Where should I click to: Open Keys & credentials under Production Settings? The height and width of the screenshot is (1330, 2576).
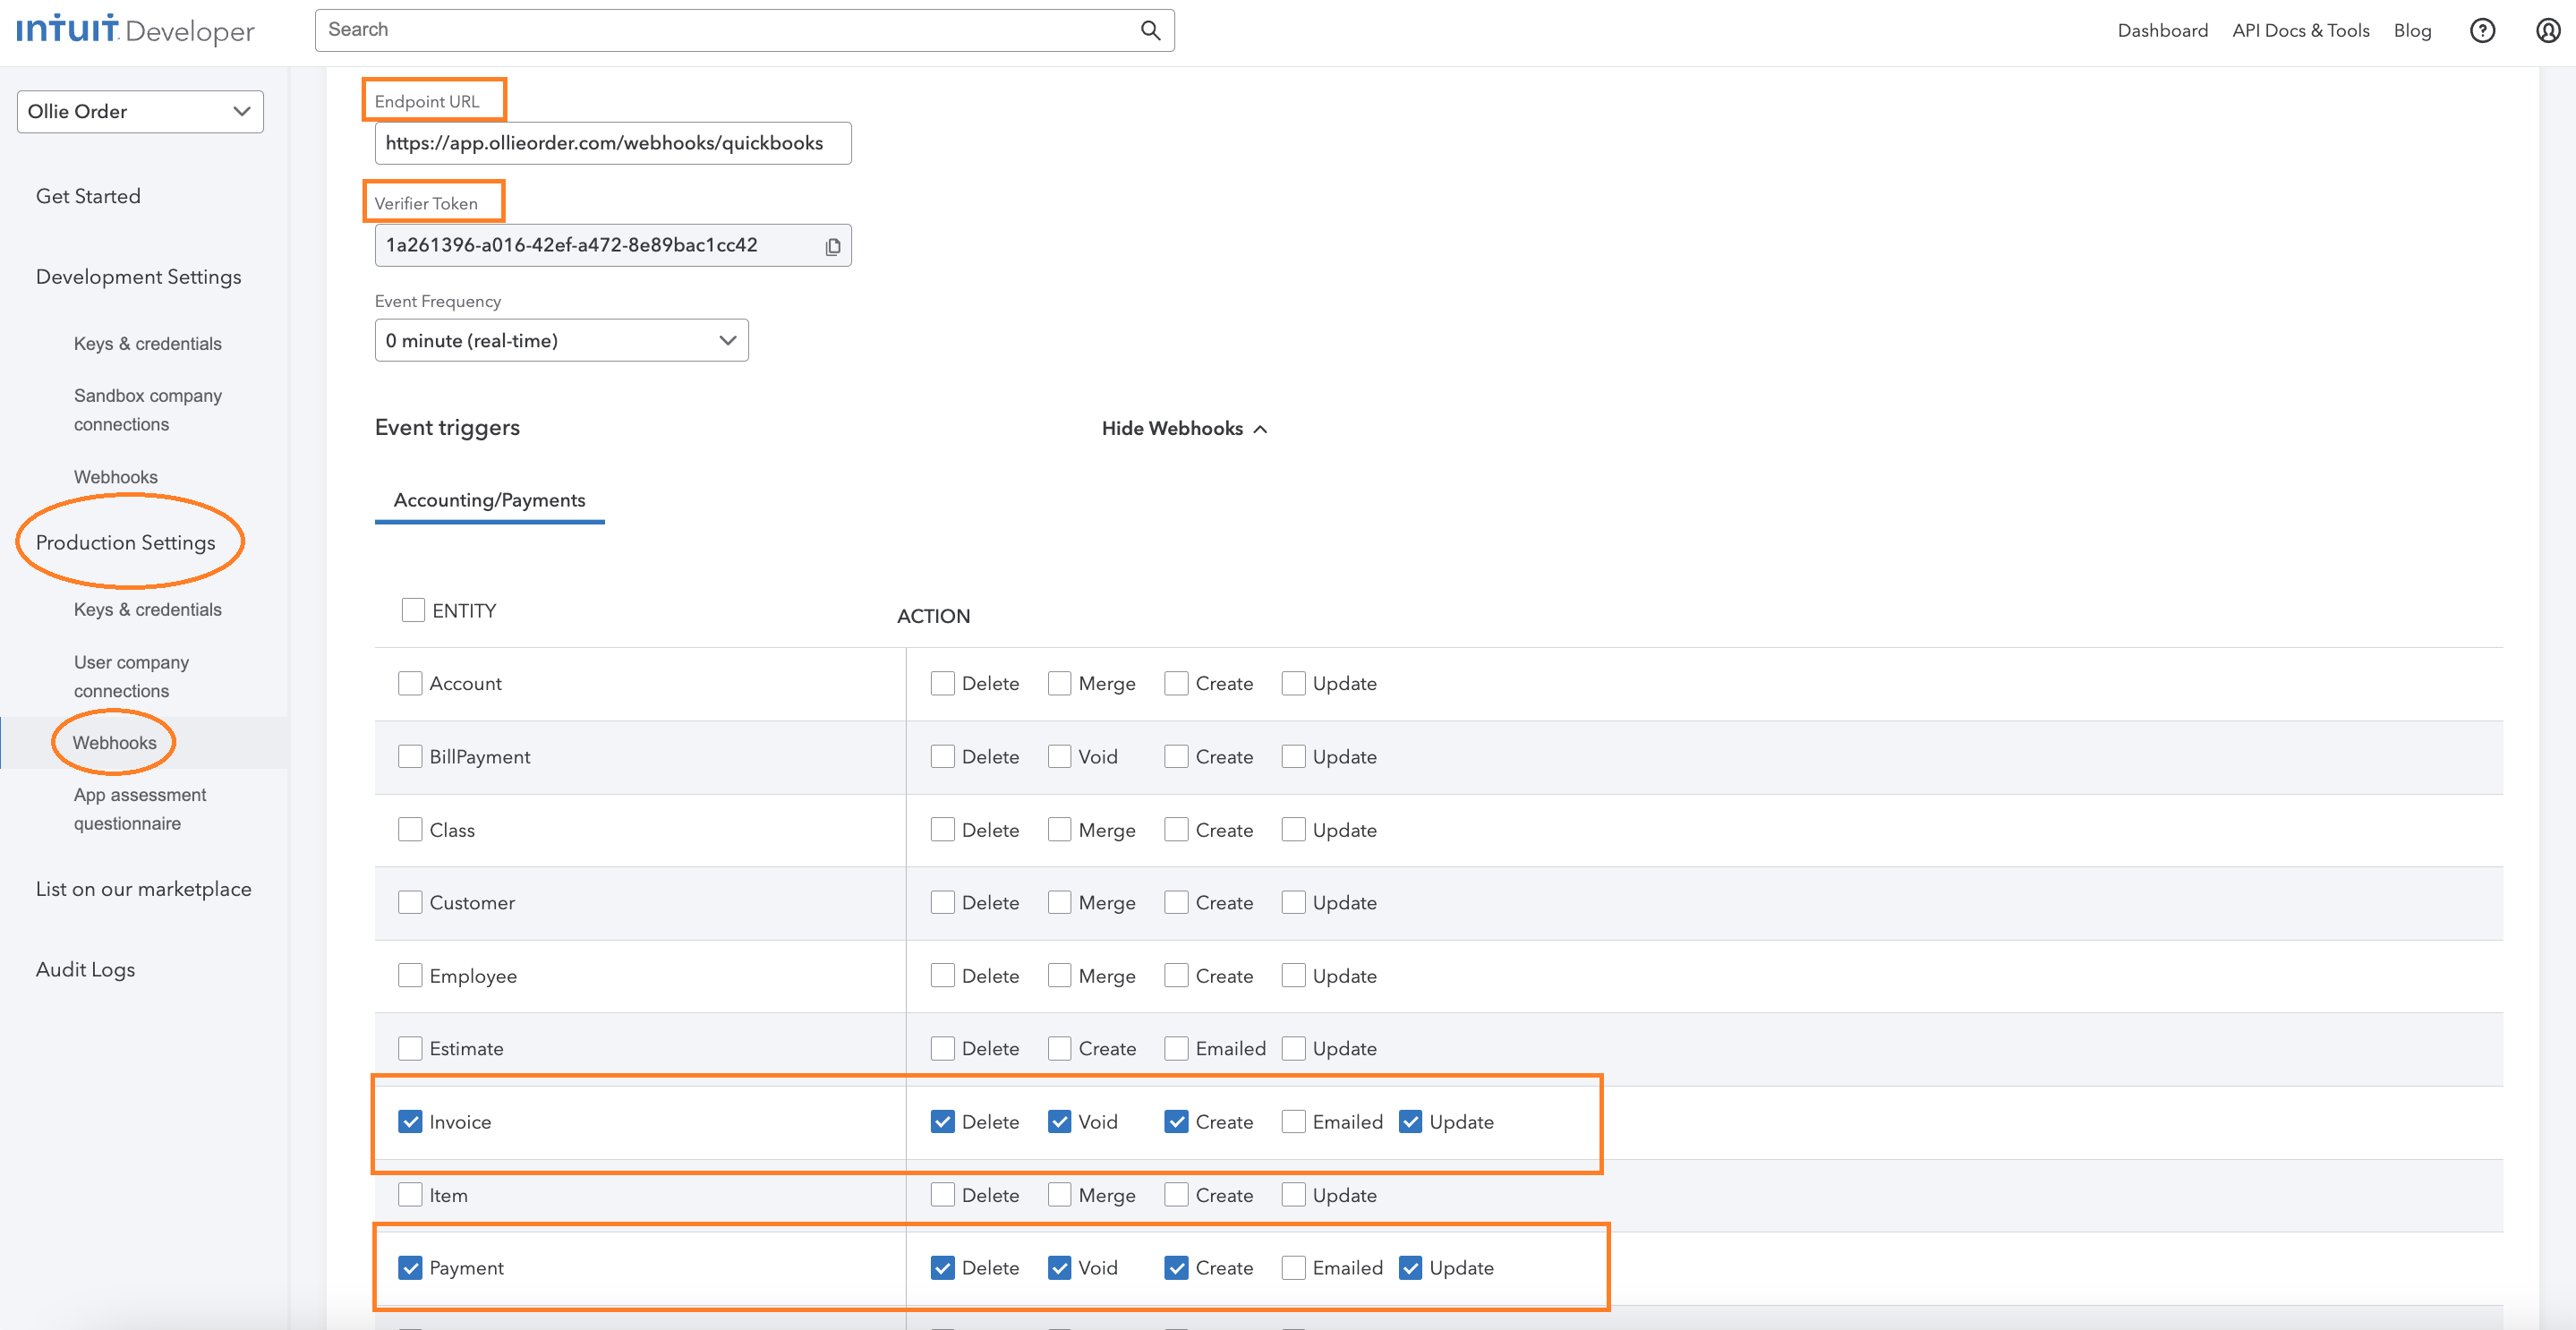[x=148, y=609]
